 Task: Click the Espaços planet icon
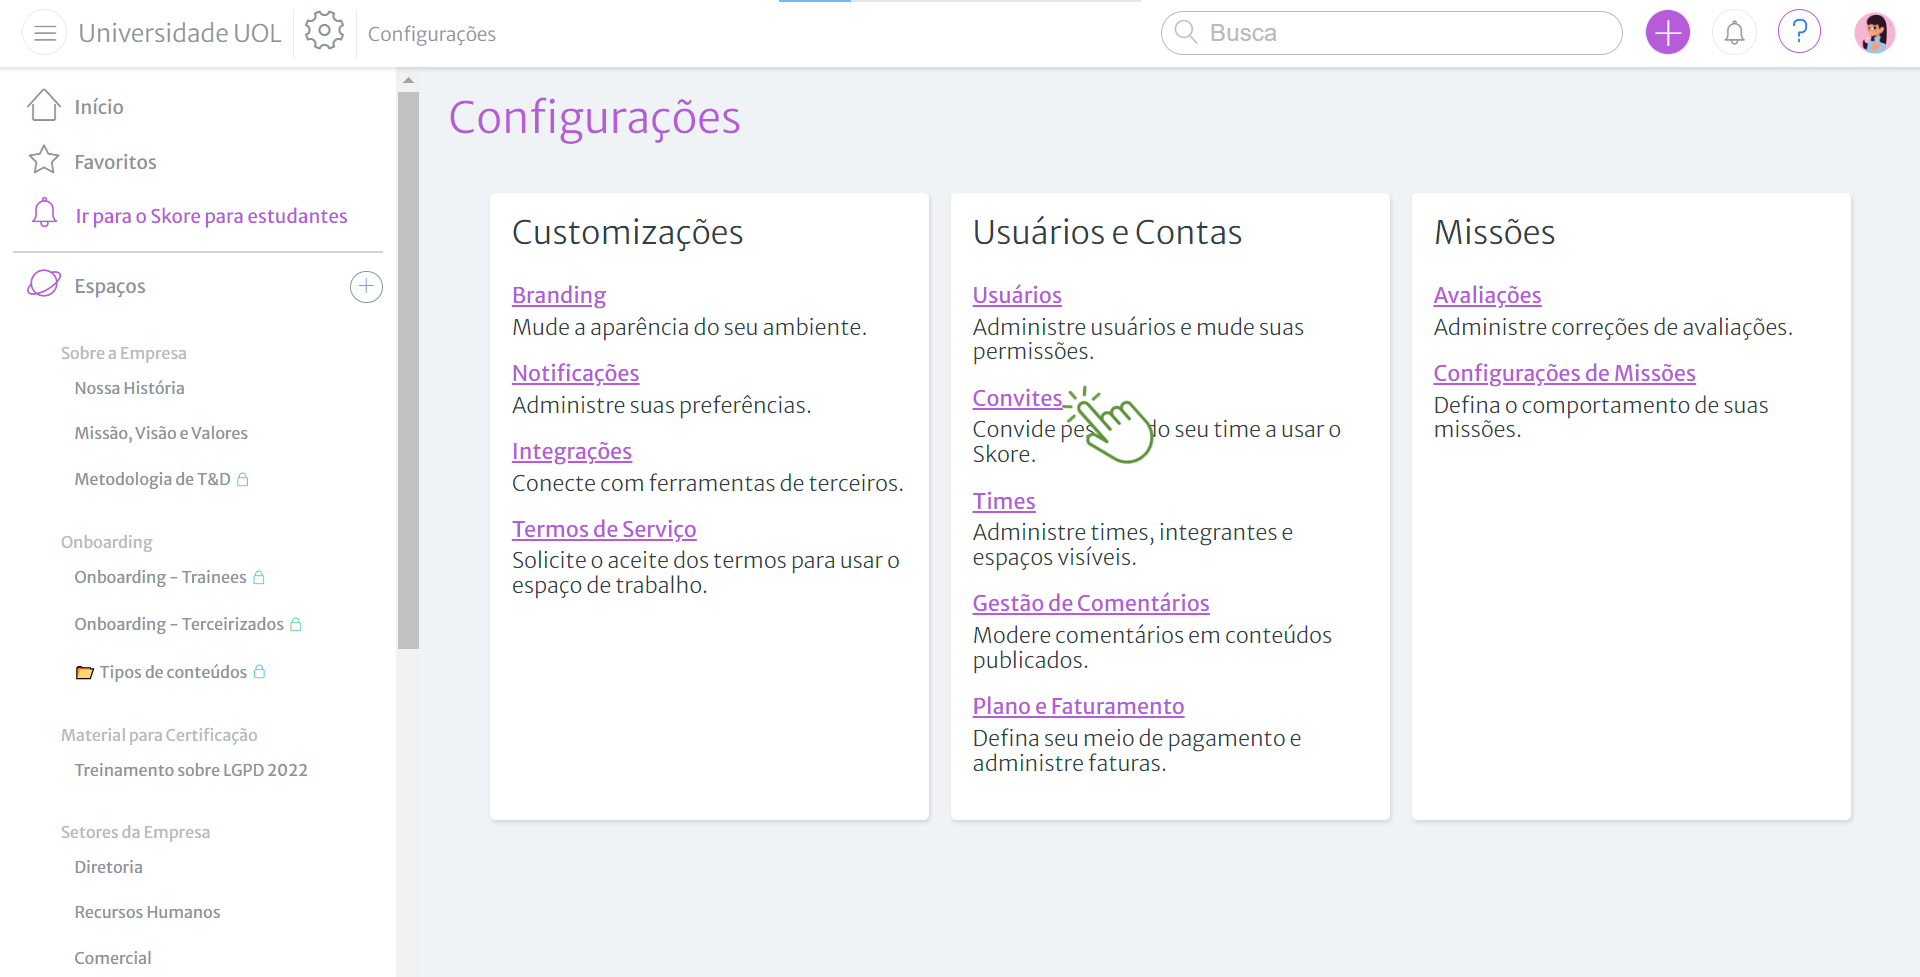[44, 284]
